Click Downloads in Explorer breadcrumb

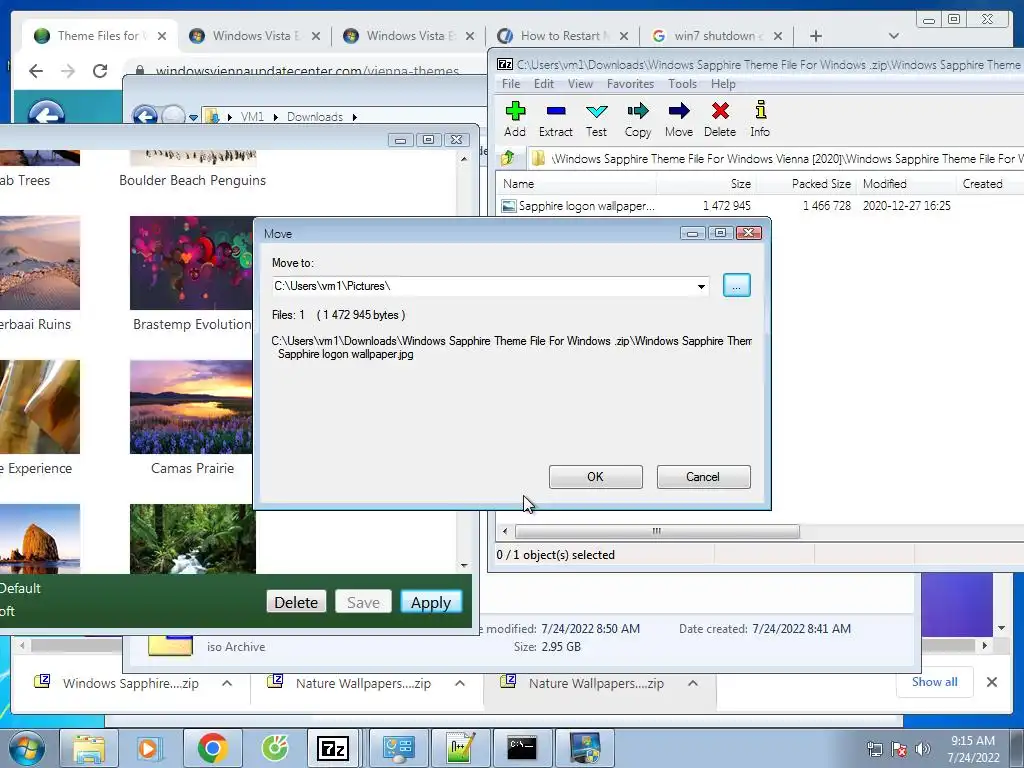point(315,117)
